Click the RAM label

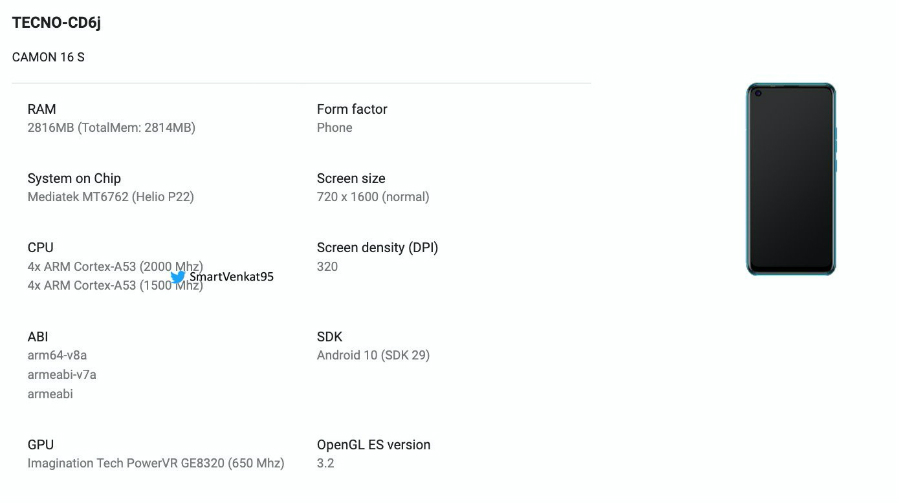(42, 109)
